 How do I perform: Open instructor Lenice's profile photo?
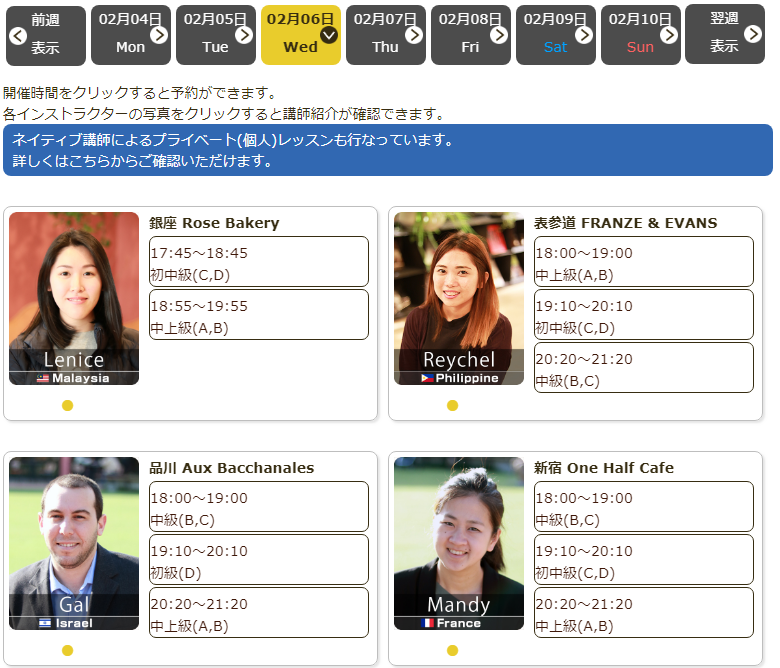pyautogui.click(x=74, y=298)
